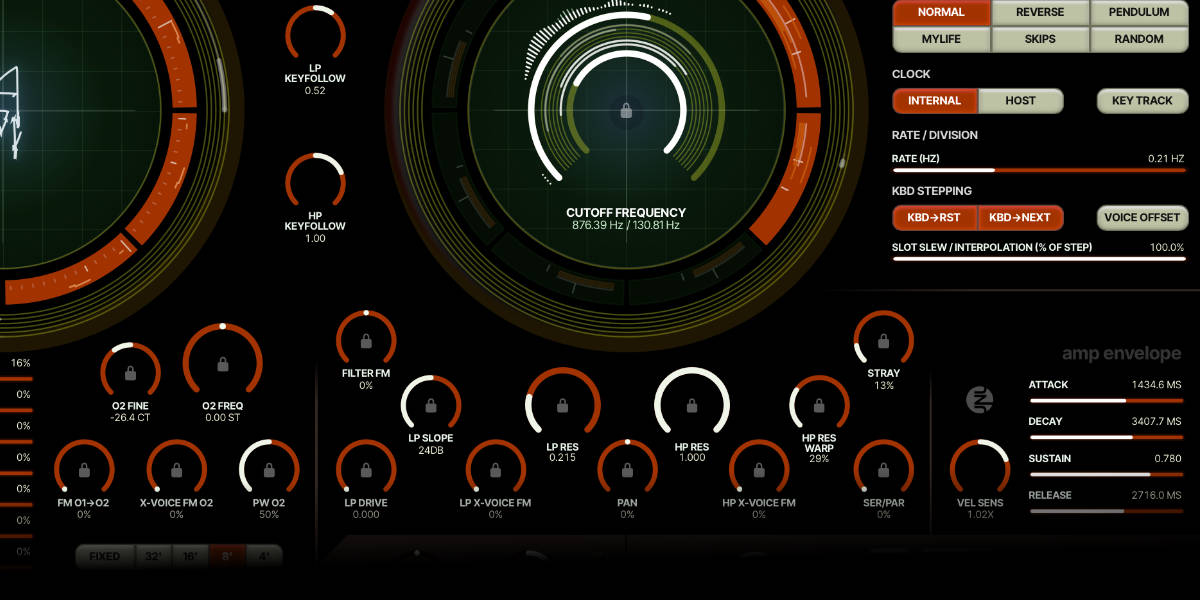
Task: Click the RELEASE envelope slider
Action: pos(1105,511)
